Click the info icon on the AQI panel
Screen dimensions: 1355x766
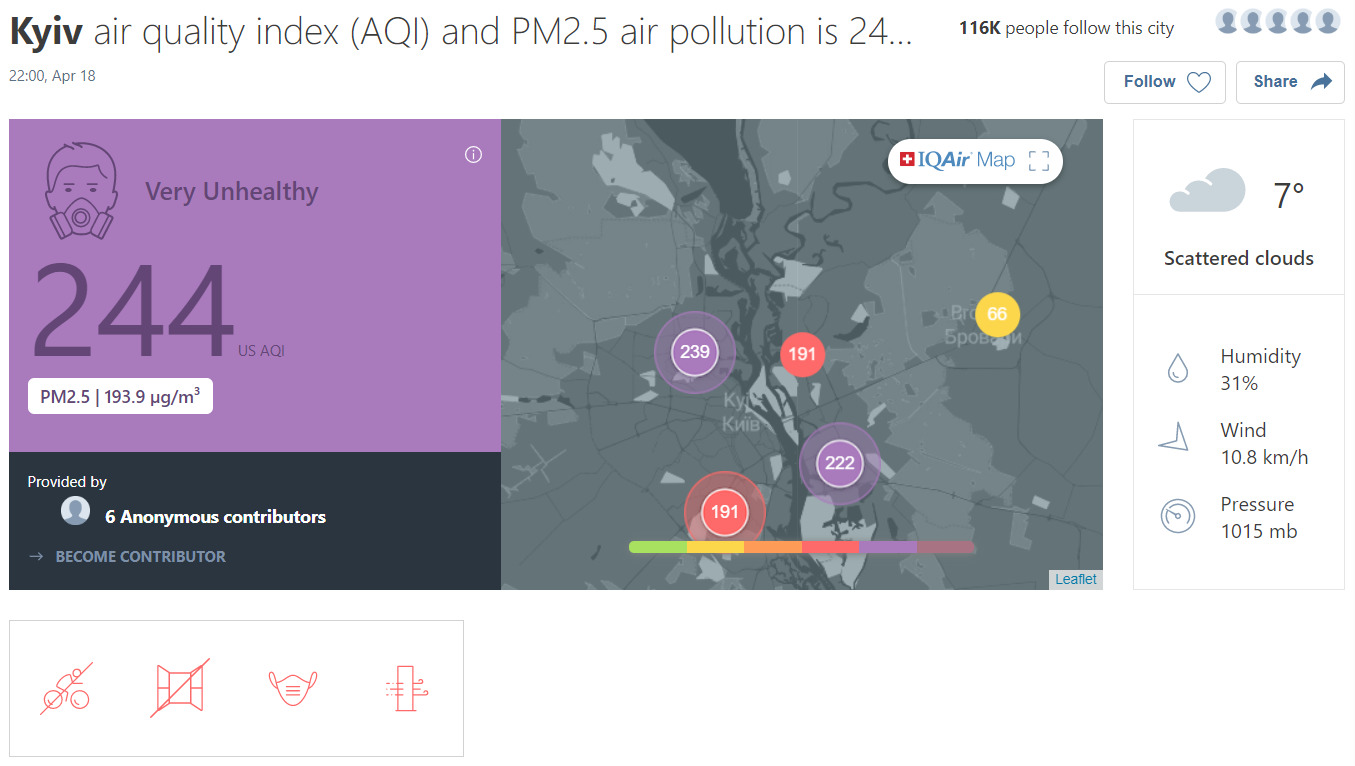474,154
